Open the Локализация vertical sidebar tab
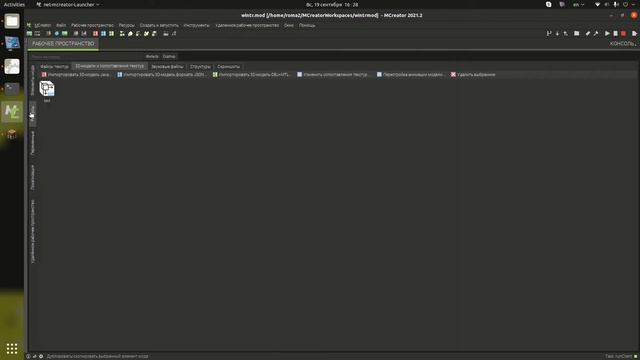Viewport: 640px width, 360px height. [x=33, y=177]
